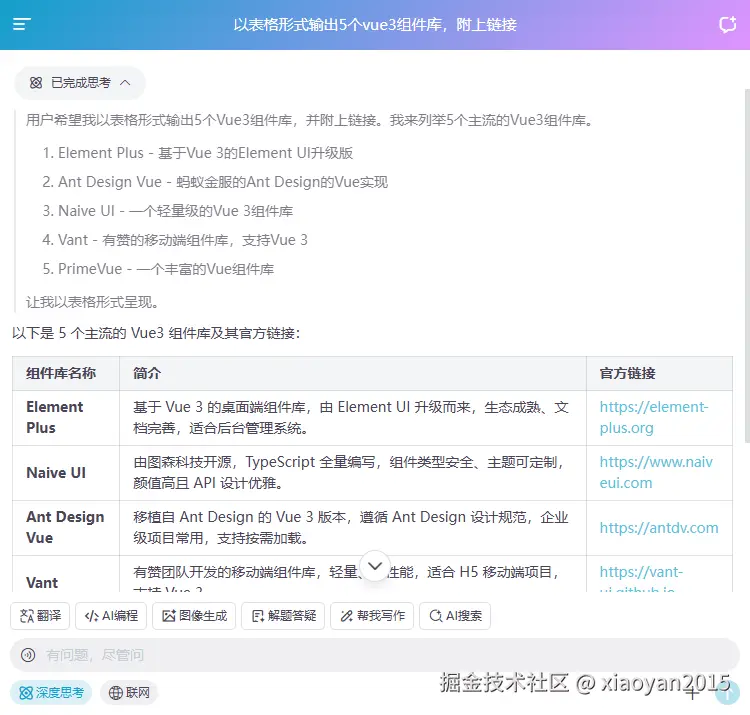
Task: Collapse the 已完成思考 thinking section
Action: pos(80,83)
